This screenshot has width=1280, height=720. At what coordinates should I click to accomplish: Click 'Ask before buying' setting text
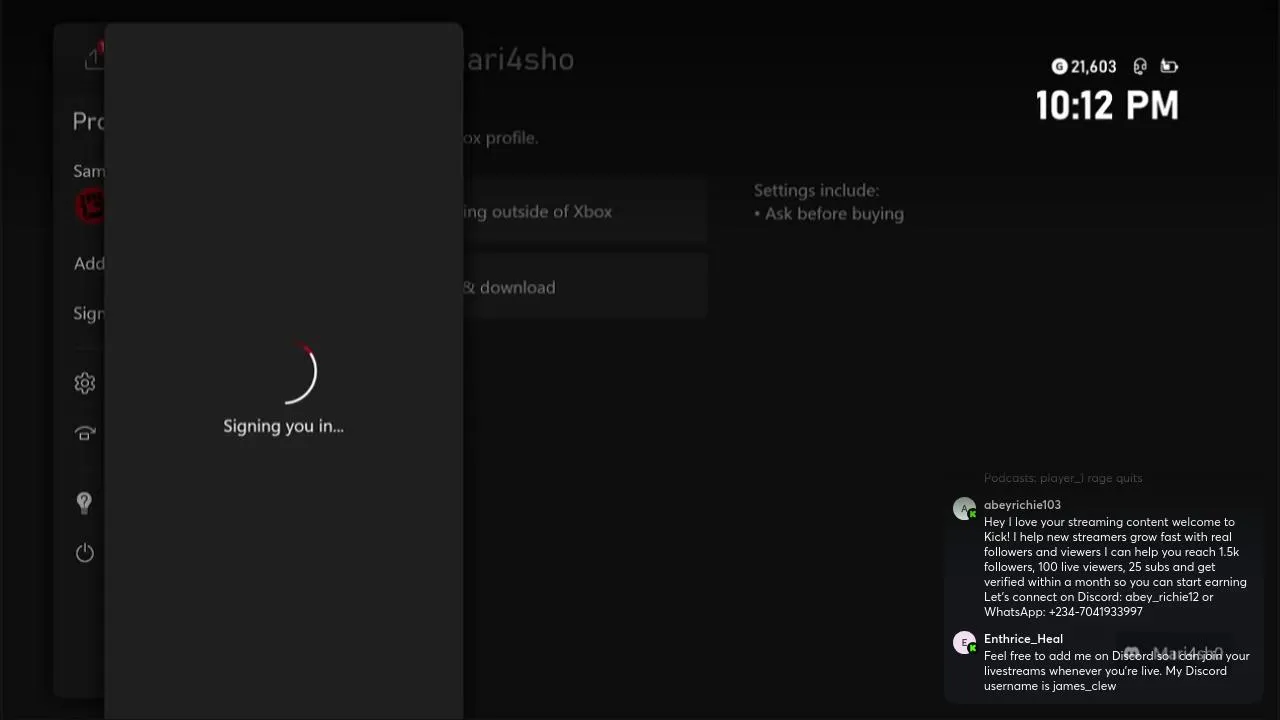click(834, 213)
